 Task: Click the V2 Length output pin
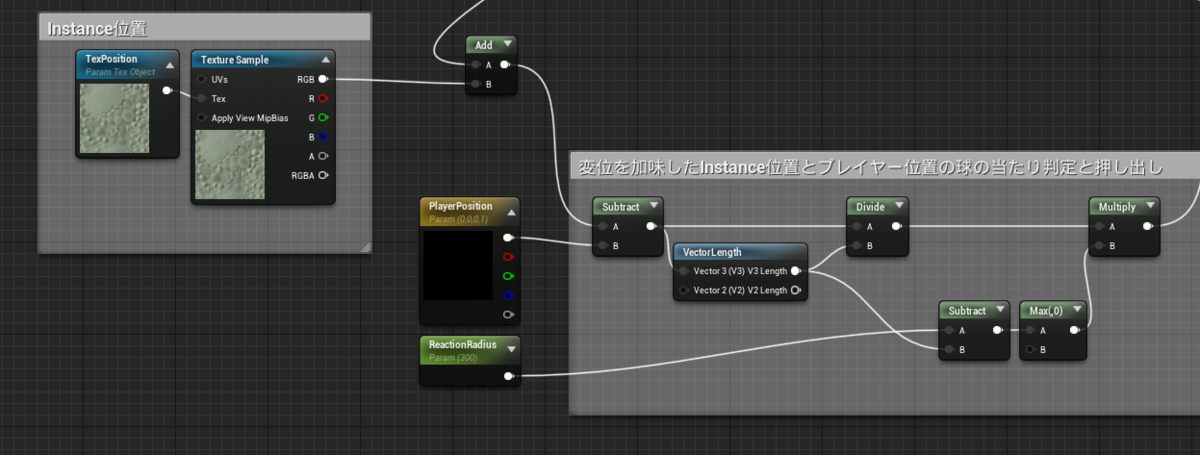point(796,290)
